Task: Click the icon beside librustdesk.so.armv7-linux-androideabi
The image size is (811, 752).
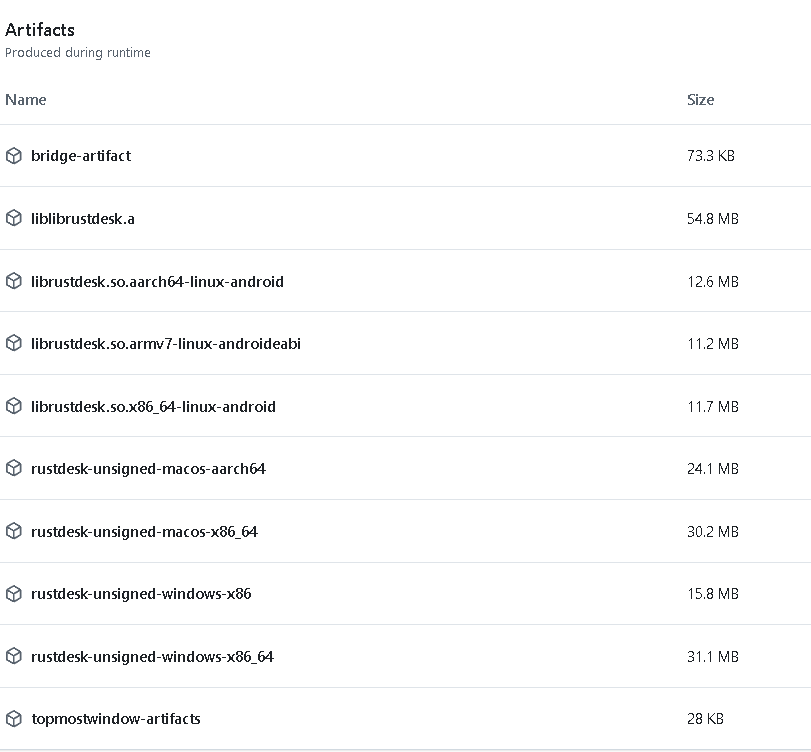Action: coord(14,343)
